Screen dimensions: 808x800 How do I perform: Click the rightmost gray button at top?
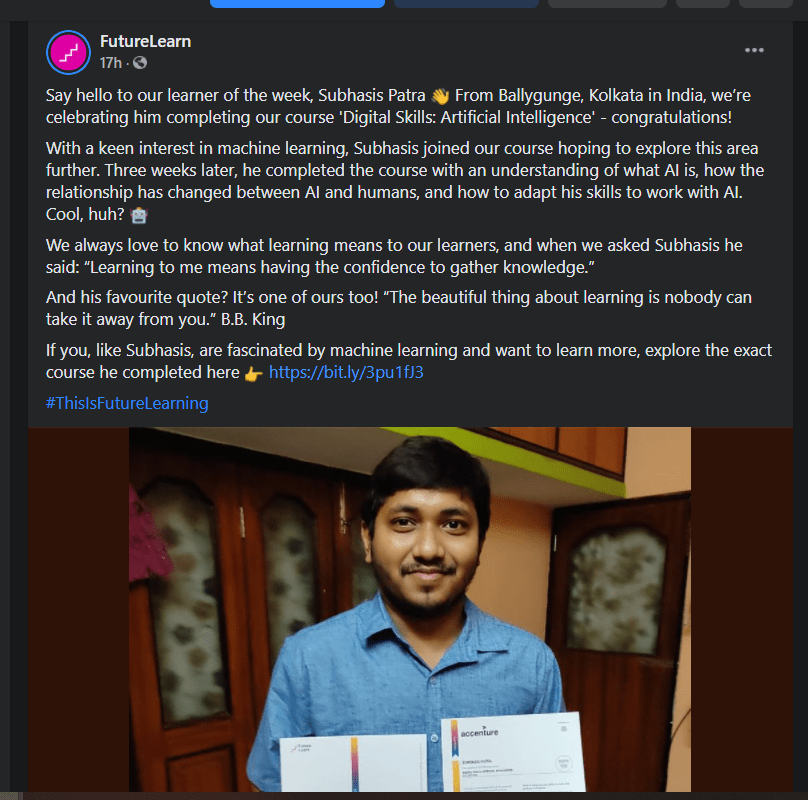pos(765,4)
